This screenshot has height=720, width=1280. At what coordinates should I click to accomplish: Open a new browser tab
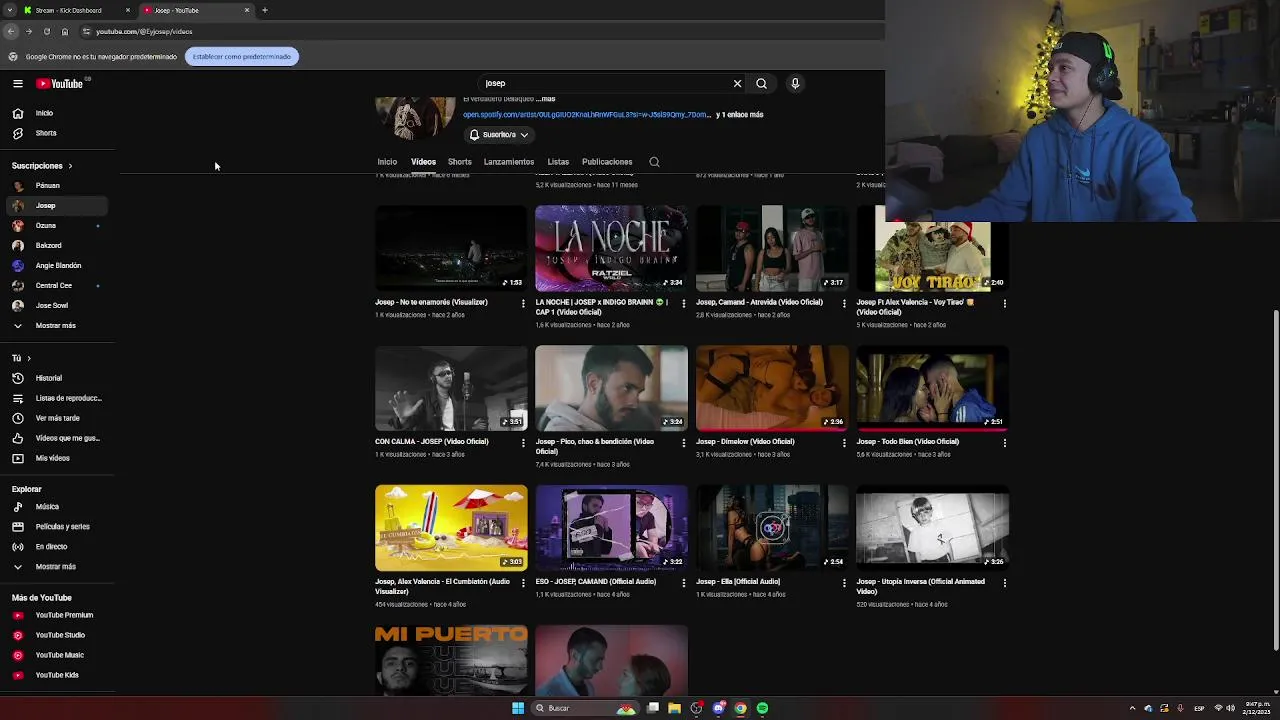coord(265,10)
